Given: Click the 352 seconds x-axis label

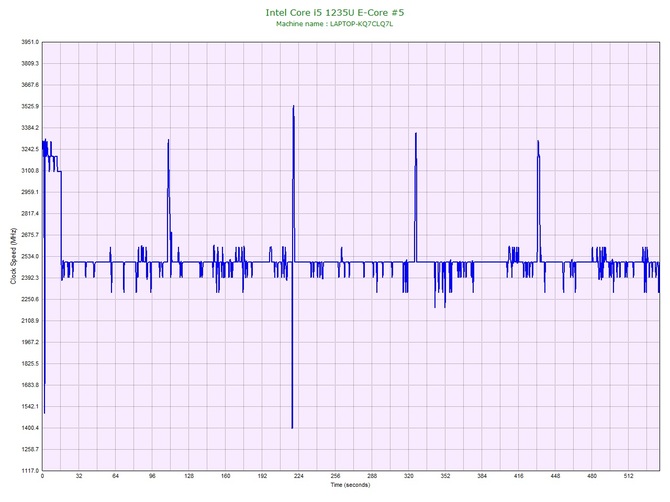Looking at the screenshot, I should [445, 476].
